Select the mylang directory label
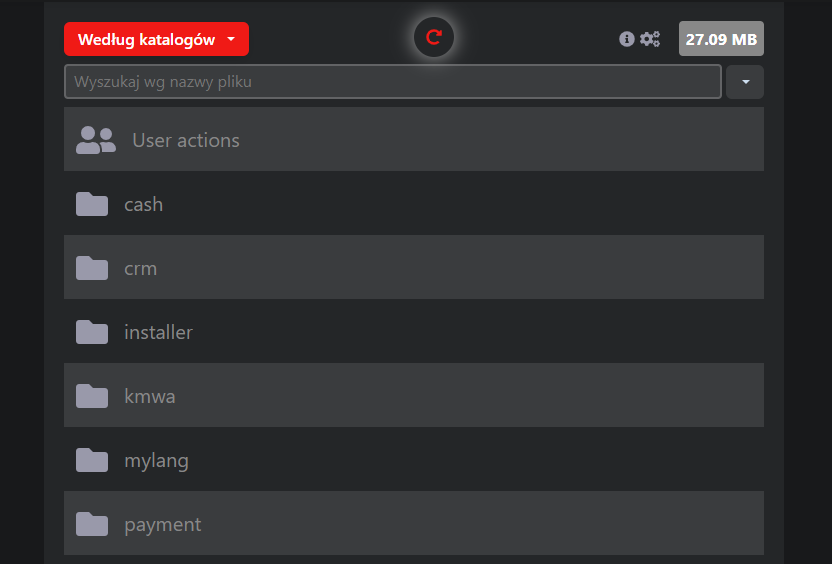The image size is (832, 564). 156,460
